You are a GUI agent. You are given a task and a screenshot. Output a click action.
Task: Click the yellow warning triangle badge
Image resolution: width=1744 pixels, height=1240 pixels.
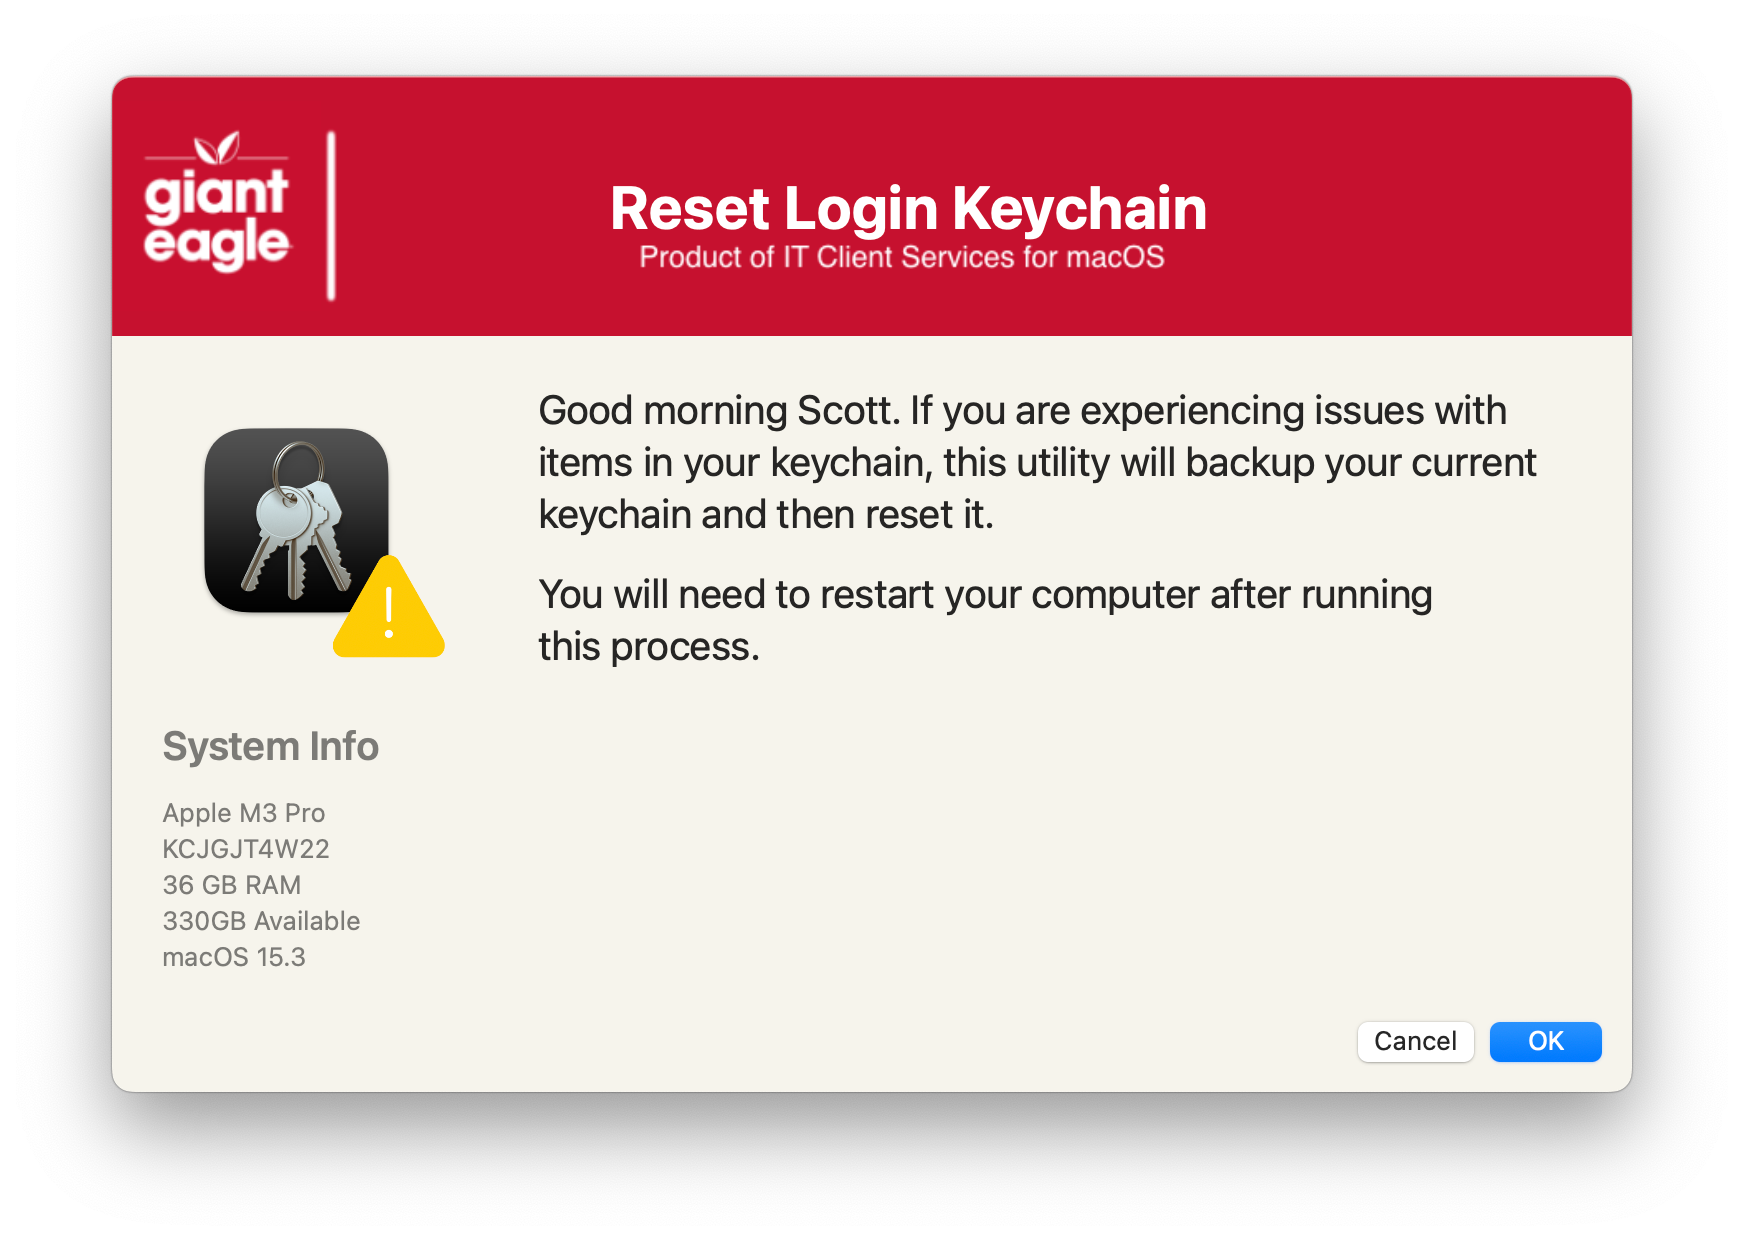[x=389, y=608]
